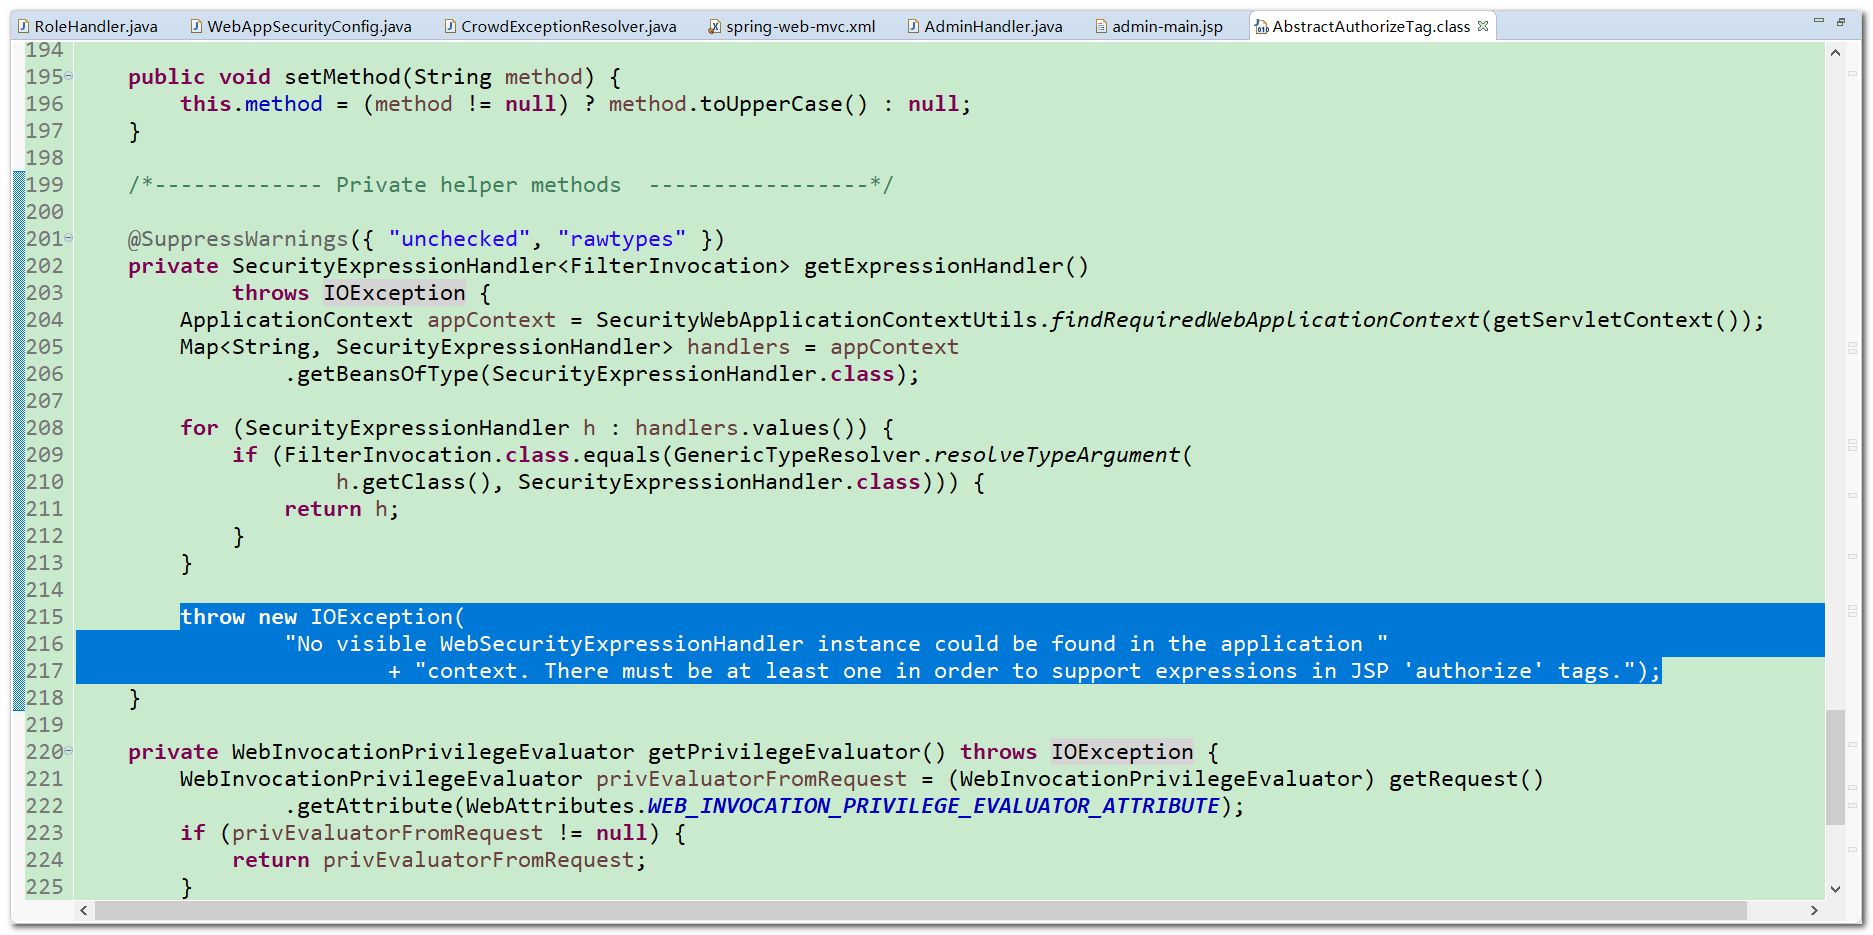Open the spring-web-mvc.xml tab
The width and height of the screenshot is (1873, 935).
pos(792,26)
